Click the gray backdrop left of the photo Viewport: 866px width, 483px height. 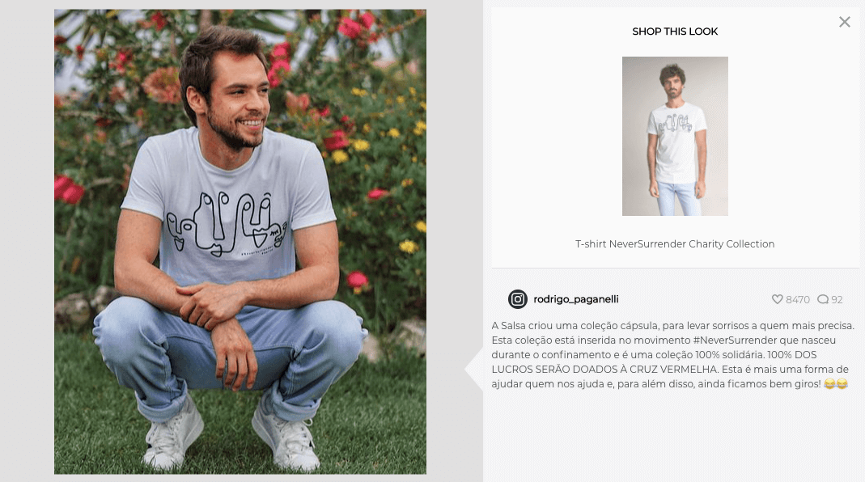pyautogui.click(x=27, y=241)
